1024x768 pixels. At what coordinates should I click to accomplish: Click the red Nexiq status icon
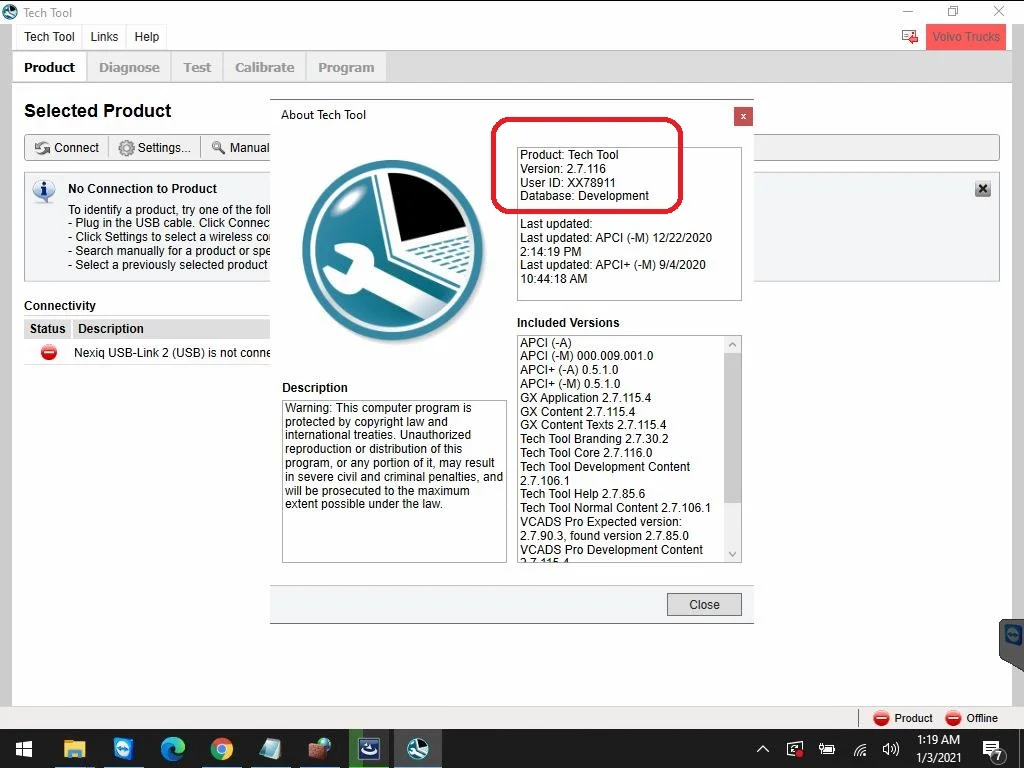click(48, 353)
